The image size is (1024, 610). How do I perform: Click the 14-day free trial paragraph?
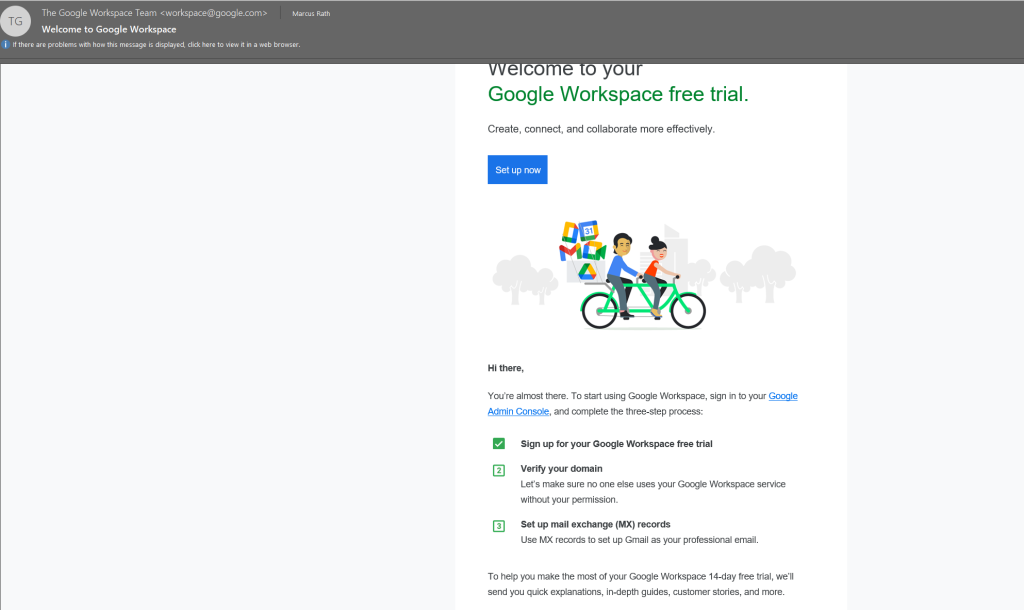click(x=641, y=585)
